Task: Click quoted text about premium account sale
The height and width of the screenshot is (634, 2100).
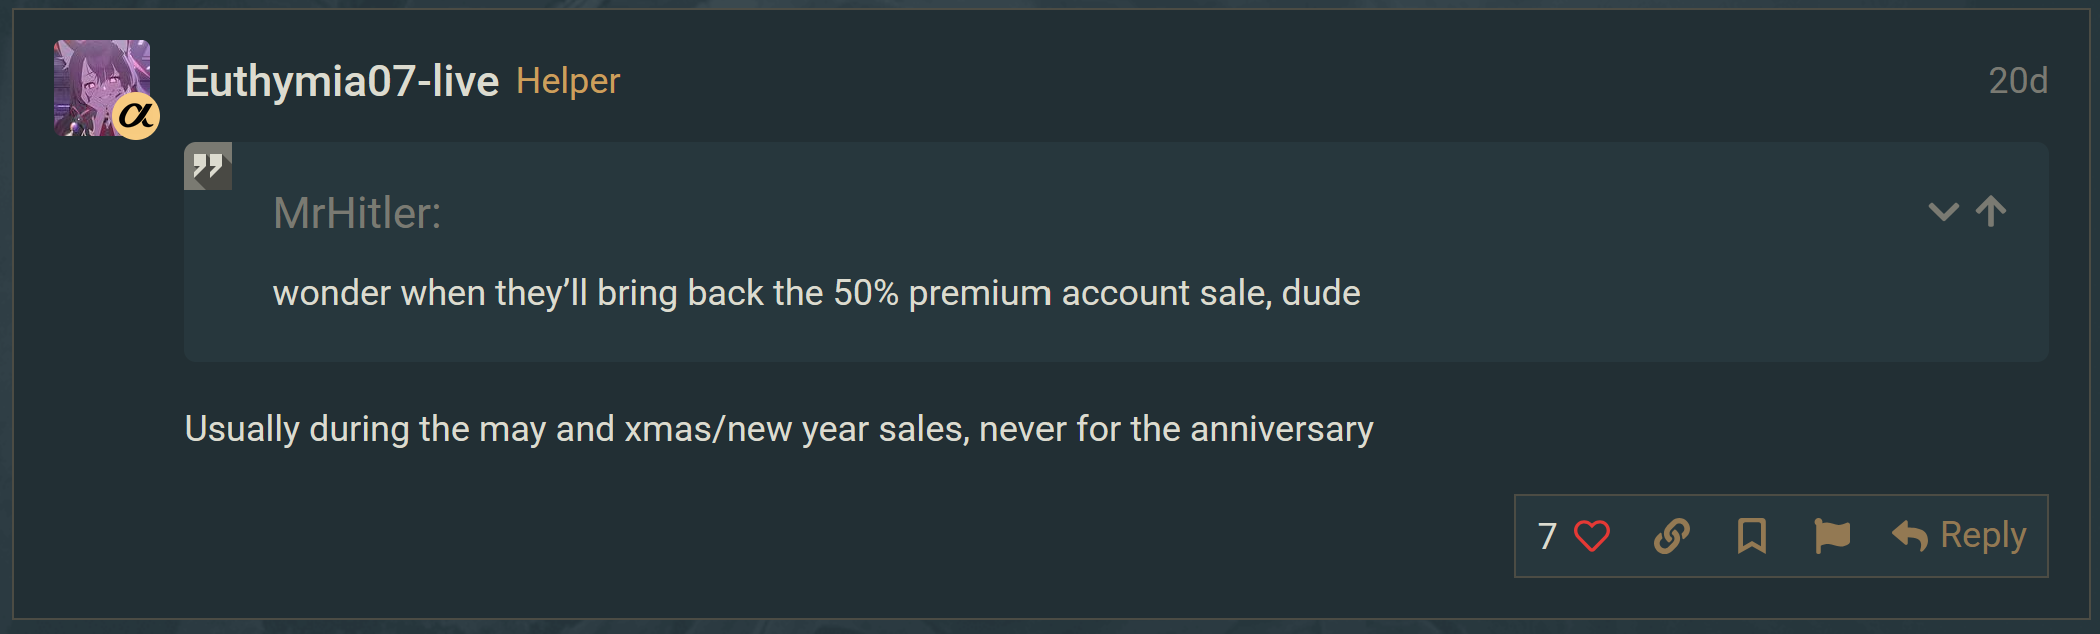Action: (816, 293)
